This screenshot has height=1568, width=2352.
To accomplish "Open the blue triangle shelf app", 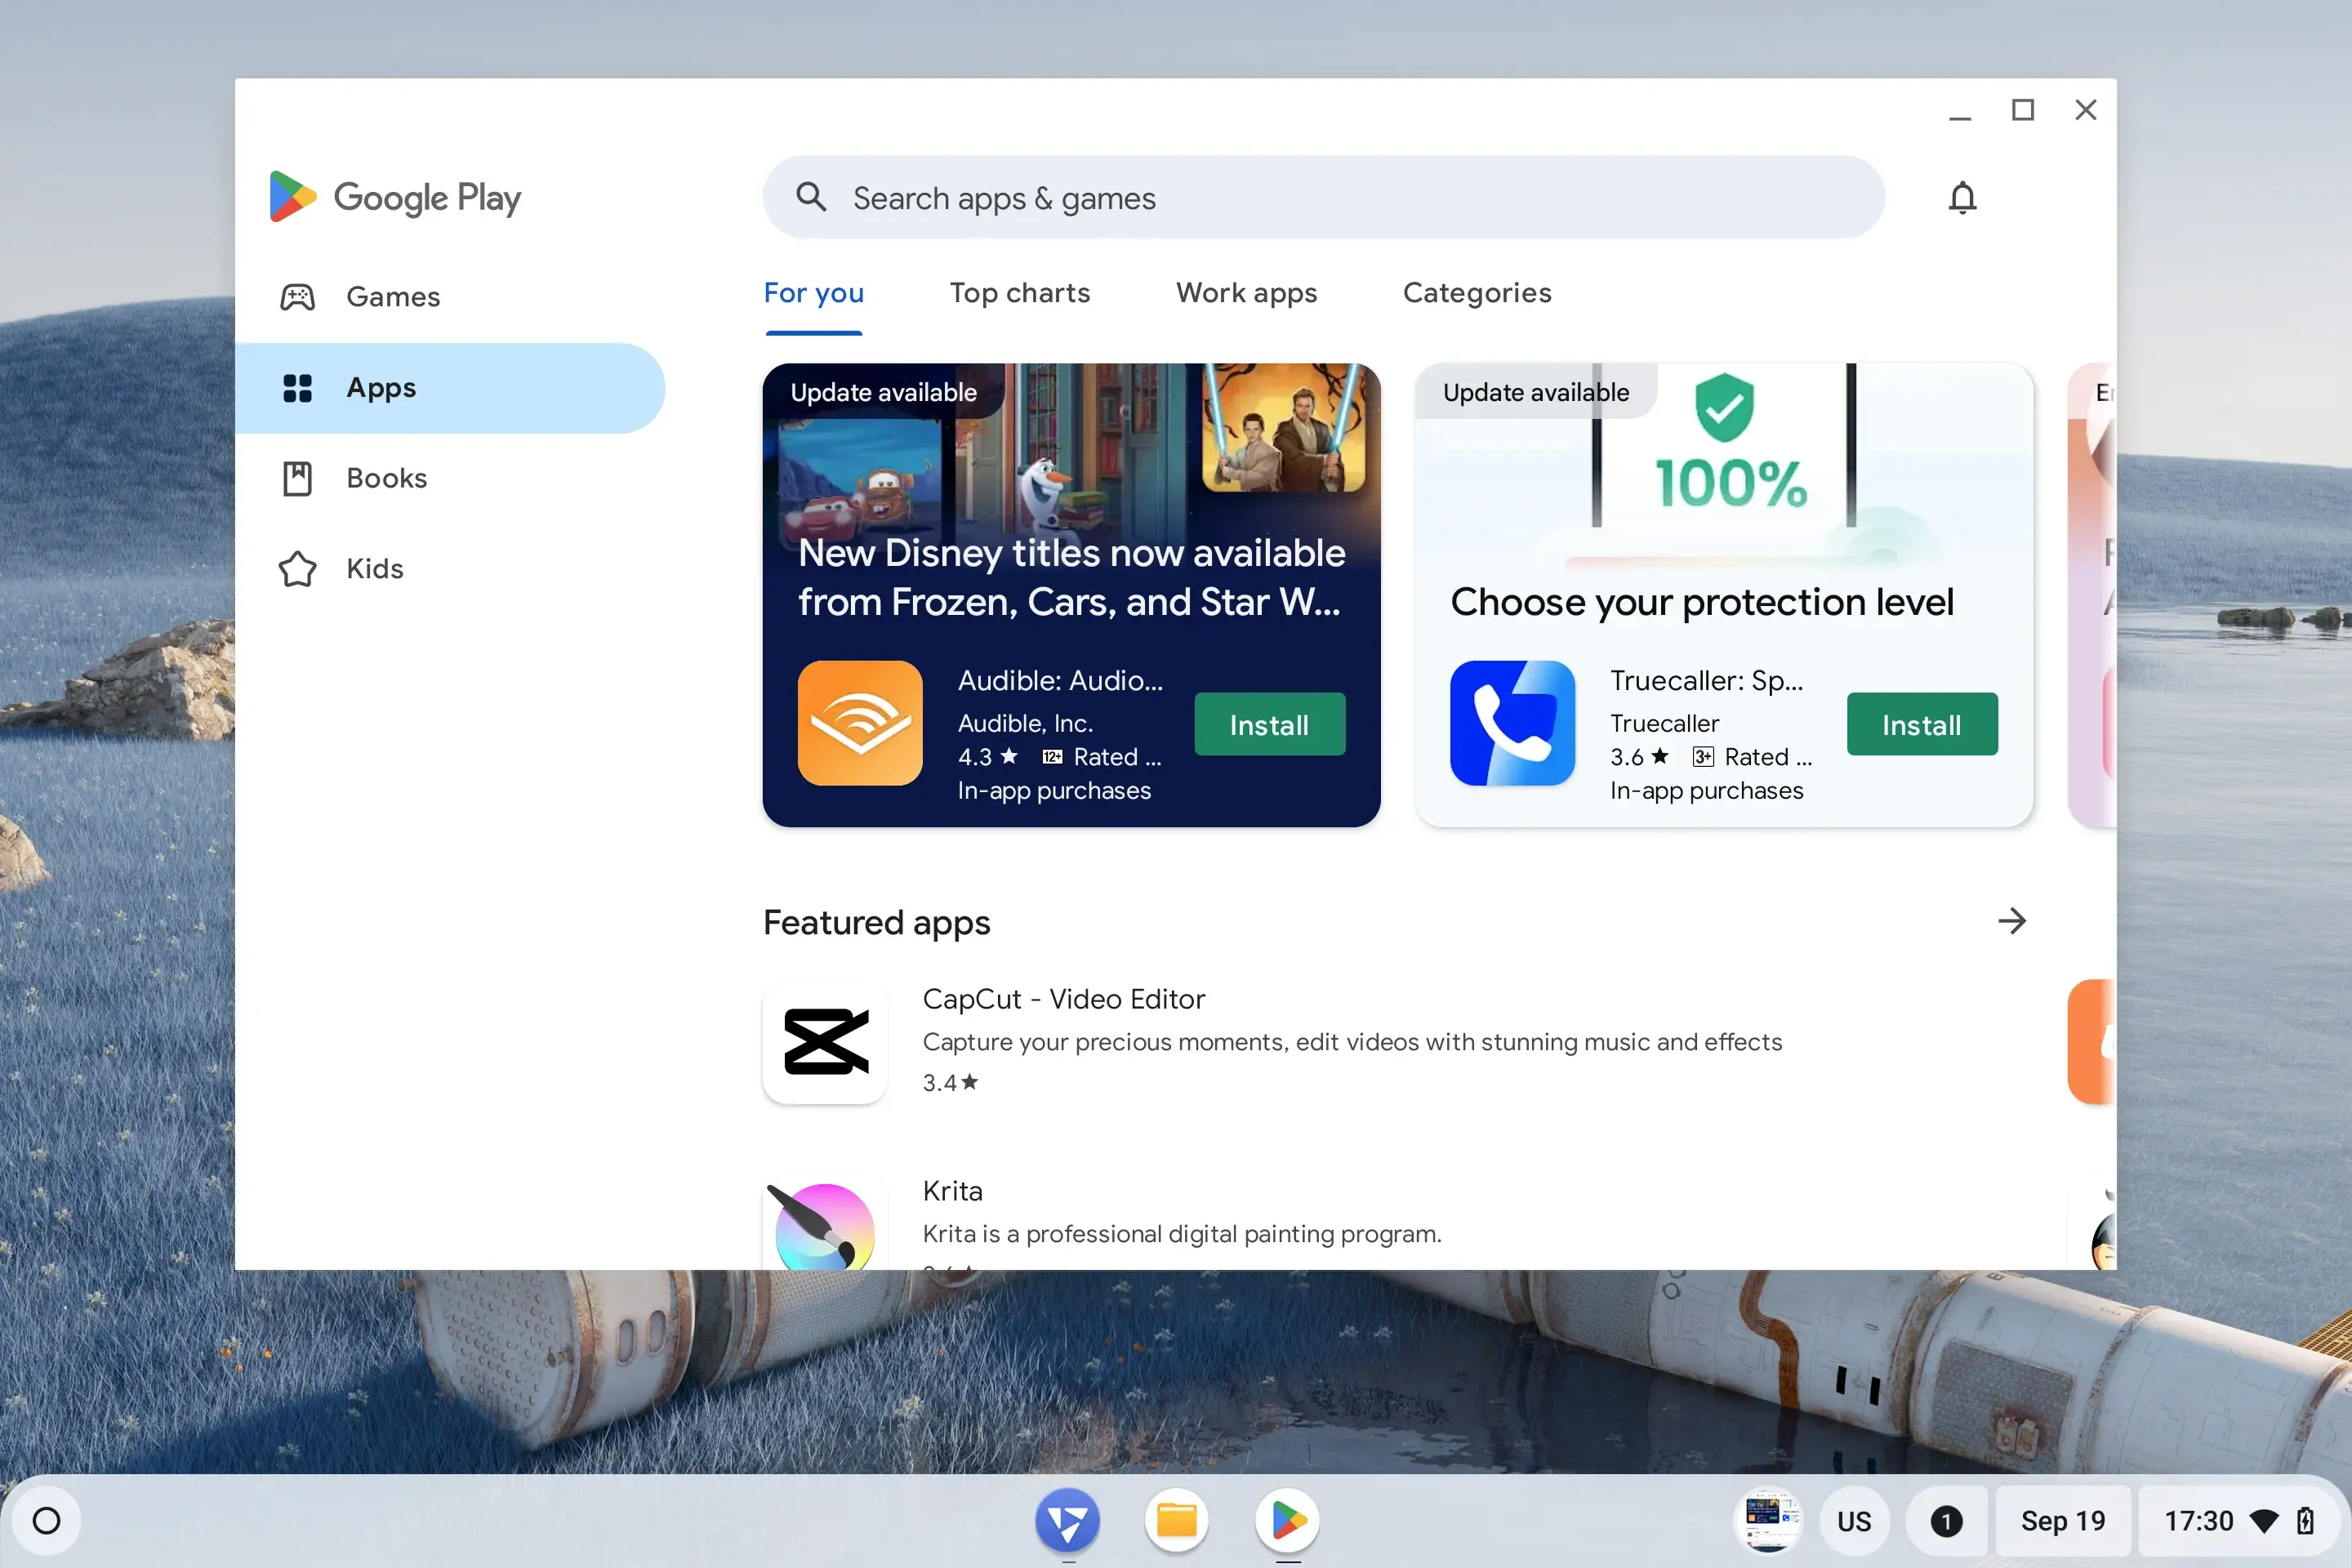I will [x=1067, y=1521].
